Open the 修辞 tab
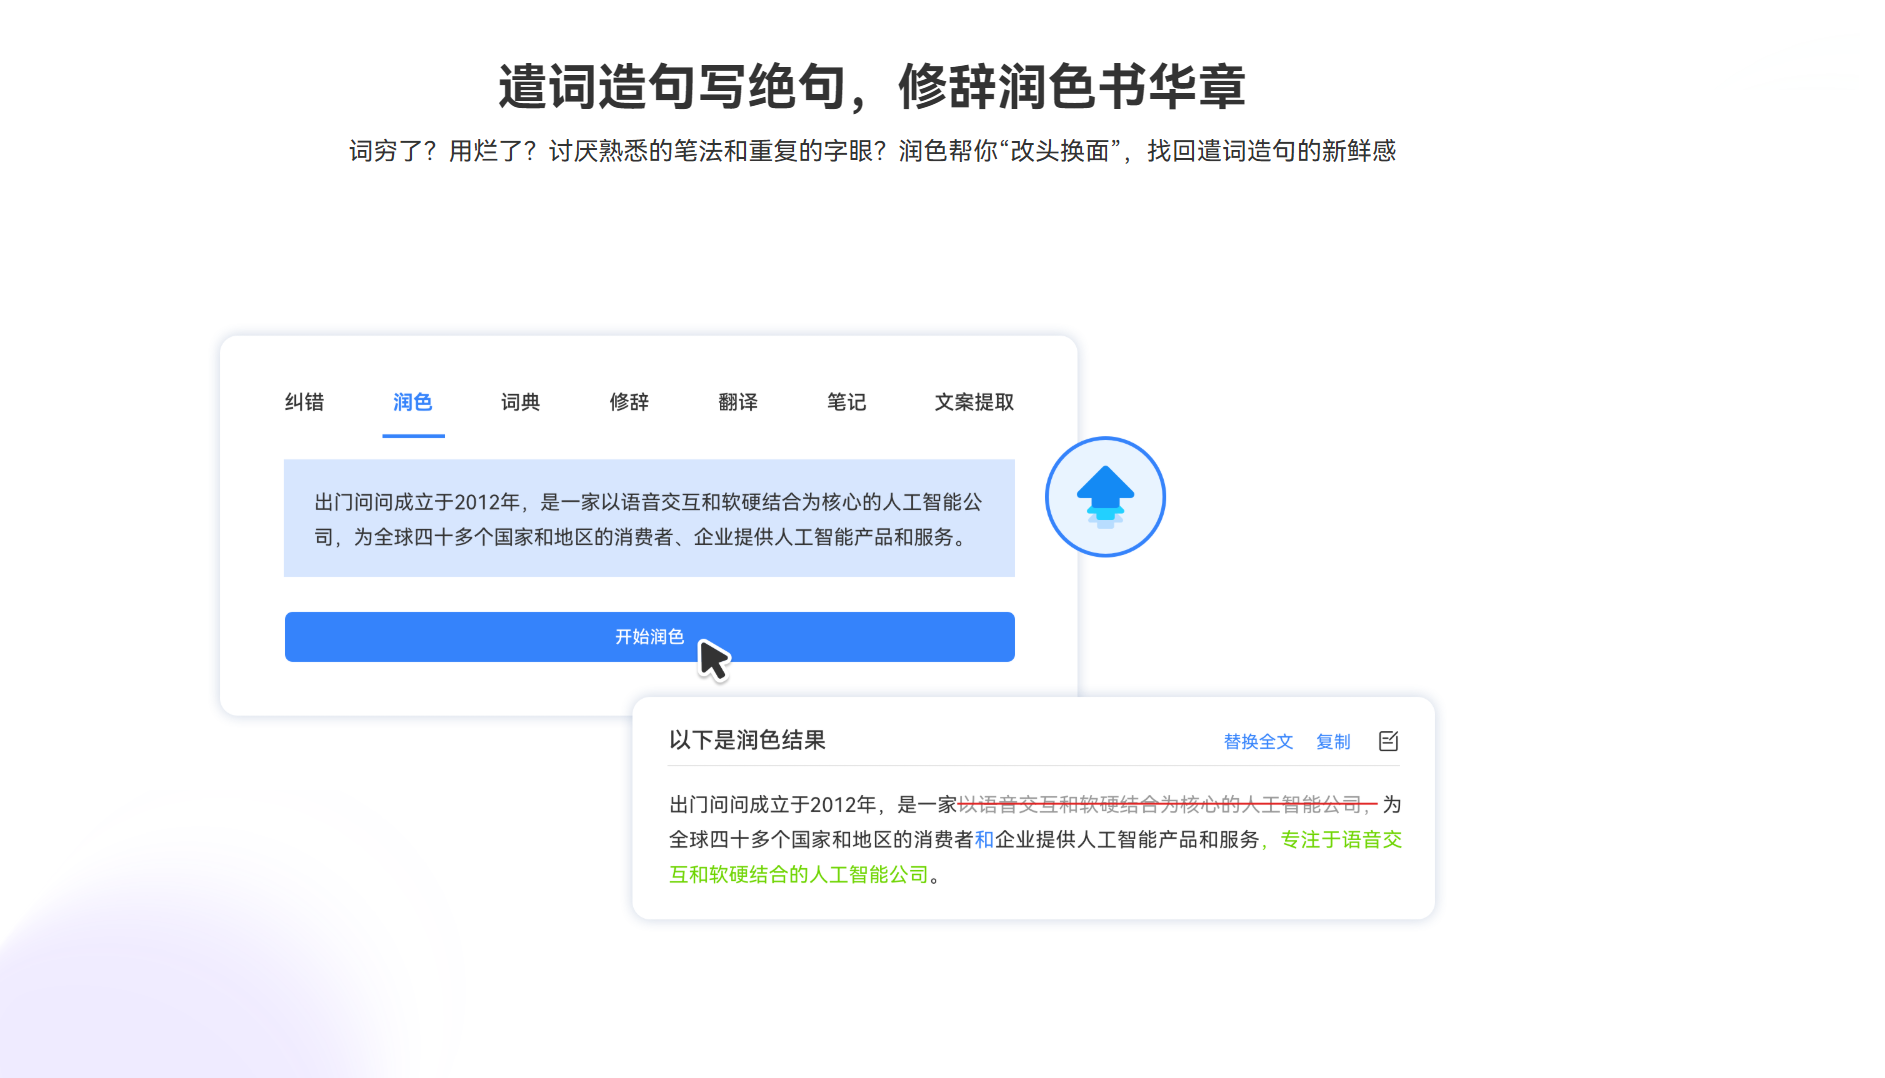The width and height of the screenshot is (1885, 1078). tap(630, 402)
